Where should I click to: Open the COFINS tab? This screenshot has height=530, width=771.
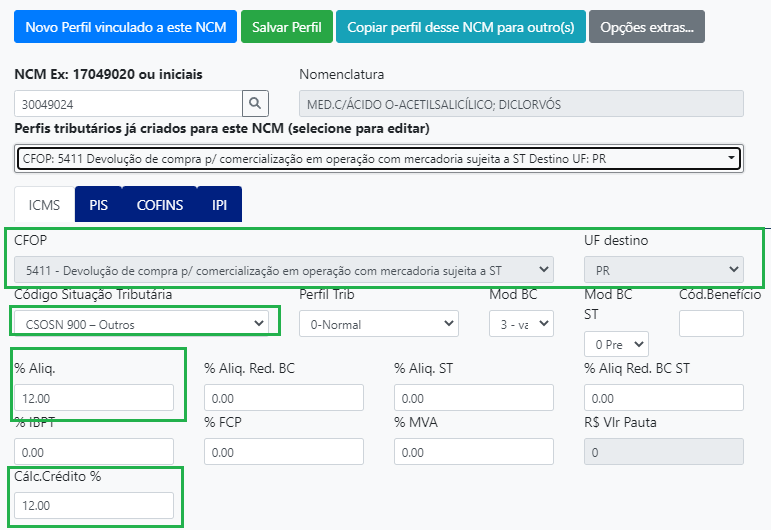click(x=160, y=205)
